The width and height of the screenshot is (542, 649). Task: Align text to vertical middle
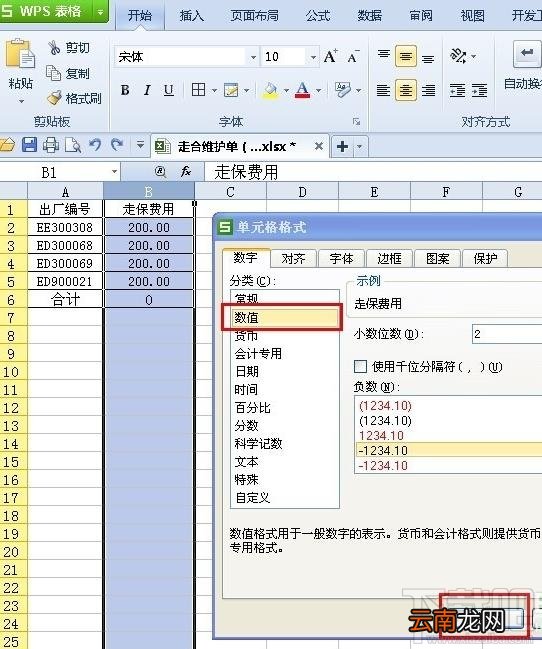406,56
